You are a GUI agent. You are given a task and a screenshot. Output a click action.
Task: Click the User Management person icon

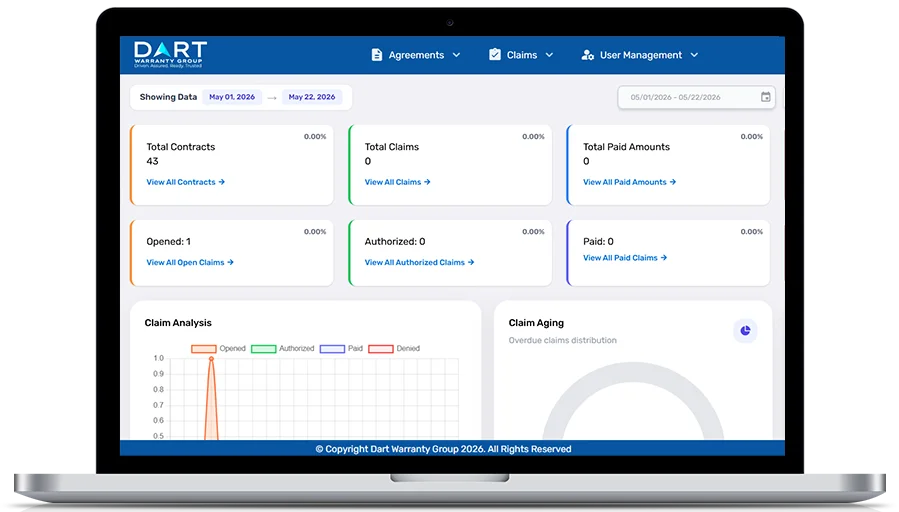point(587,55)
